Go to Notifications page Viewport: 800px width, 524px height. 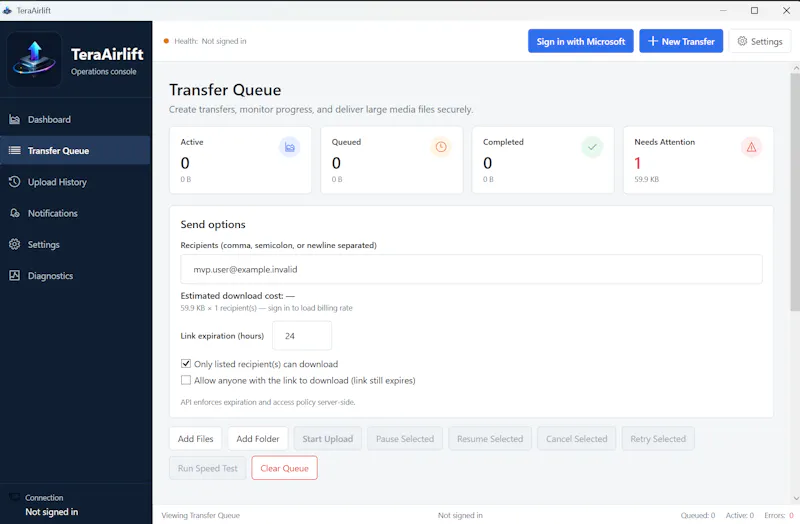coord(76,213)
